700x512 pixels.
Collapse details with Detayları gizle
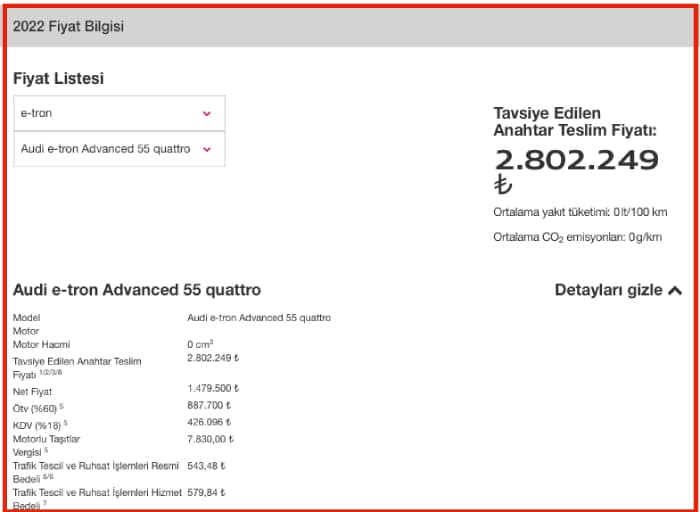618,290
